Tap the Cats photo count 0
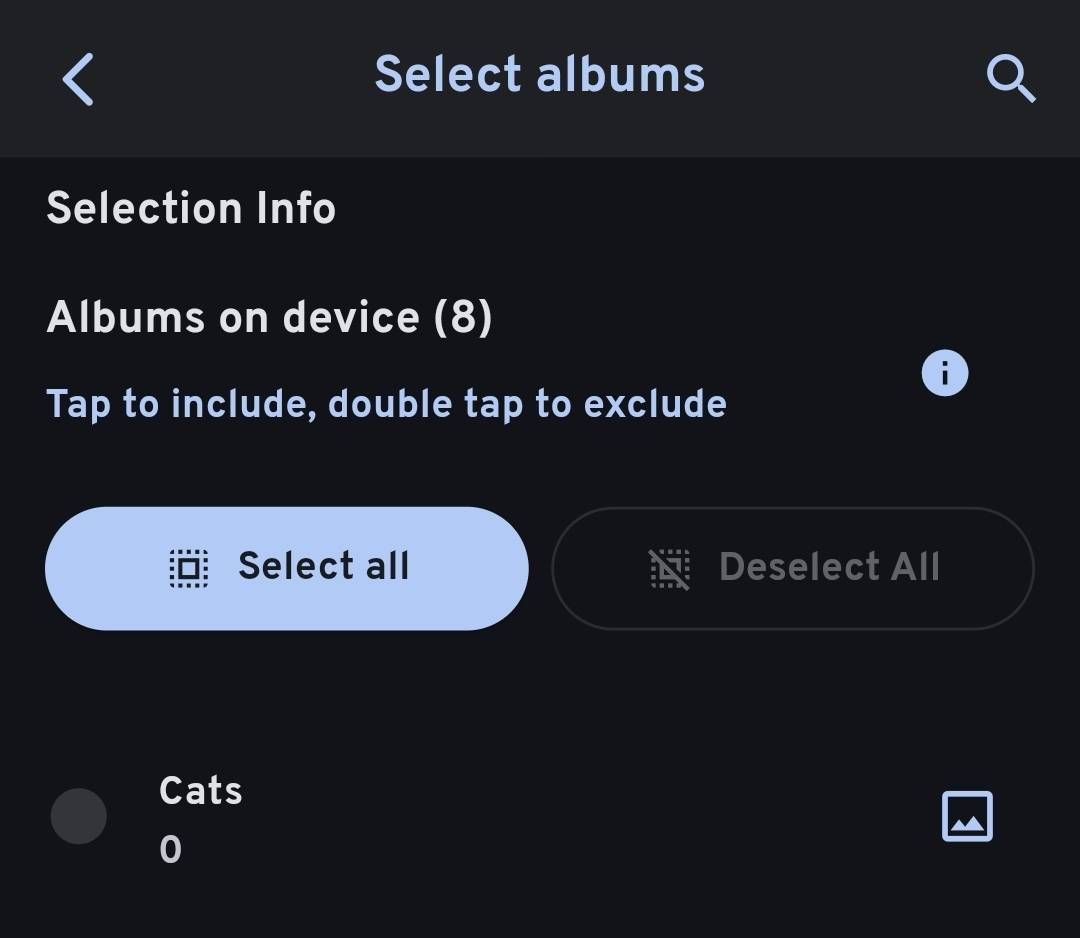This screenshot has width=1080, height=938. point(171,850)
